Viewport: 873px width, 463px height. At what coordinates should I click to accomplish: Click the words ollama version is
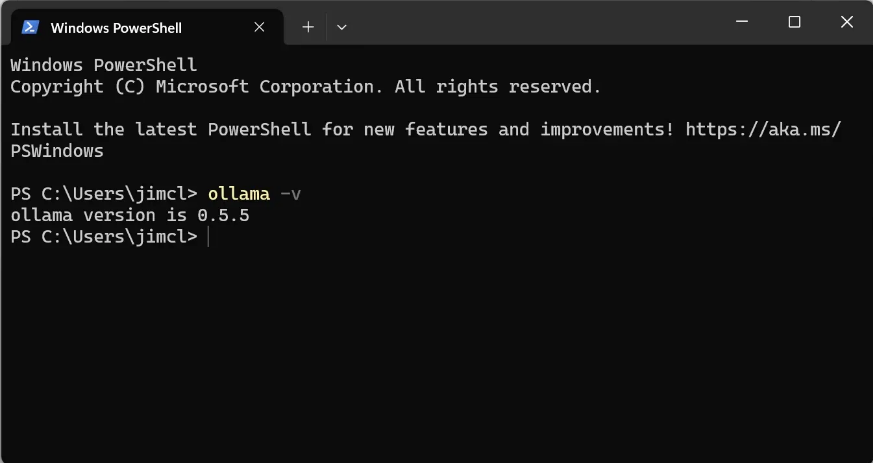[x=99, y=215]
